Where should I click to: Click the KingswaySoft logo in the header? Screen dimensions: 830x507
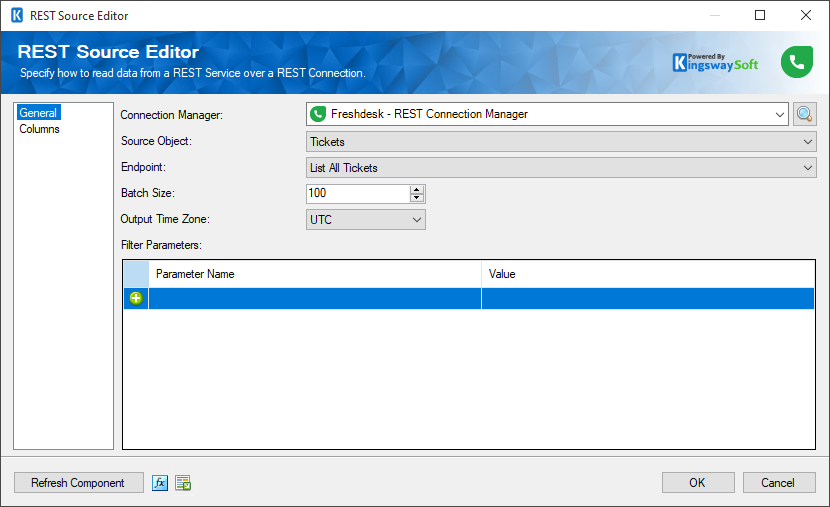point(715,62)
